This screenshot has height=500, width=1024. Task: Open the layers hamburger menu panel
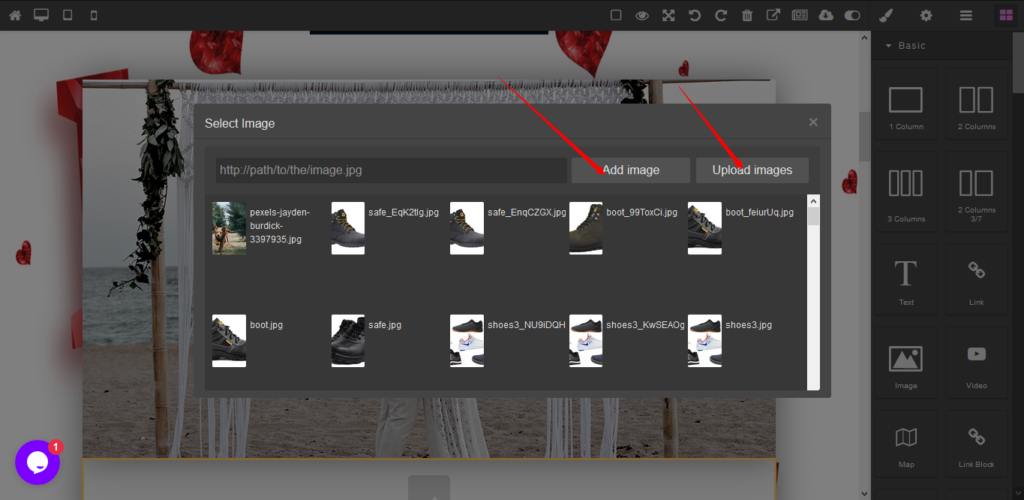966,15
